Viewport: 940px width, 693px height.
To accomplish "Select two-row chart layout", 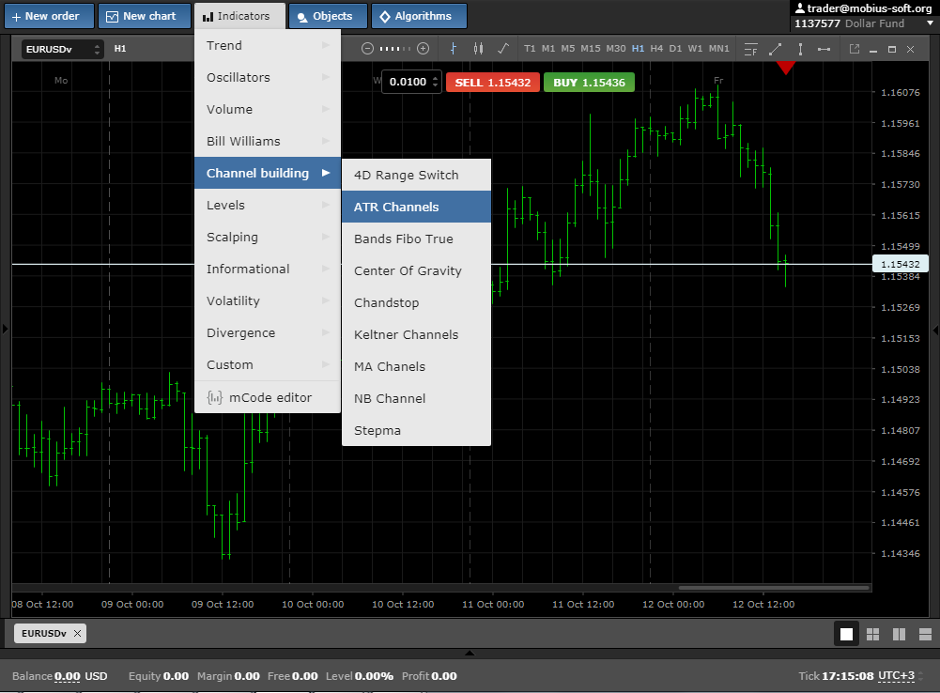I will tap(926, 634).
